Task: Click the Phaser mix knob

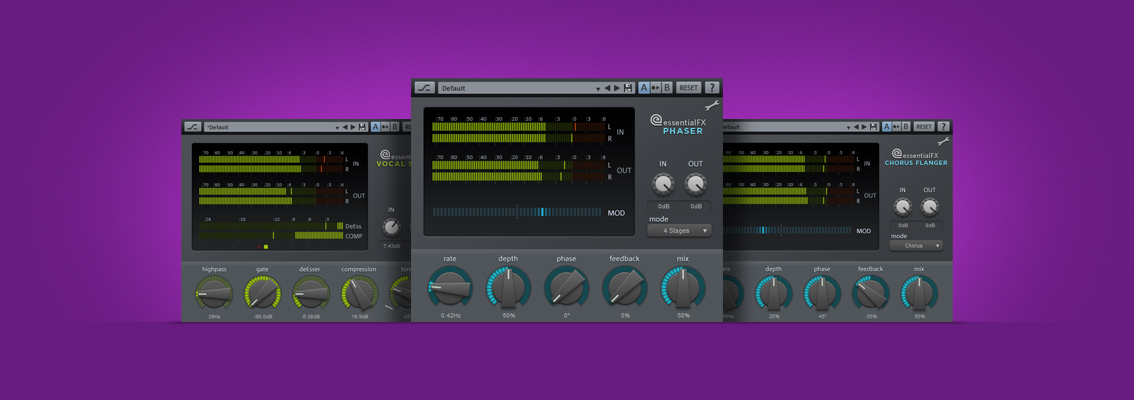Action: click(x=683, y=287)
